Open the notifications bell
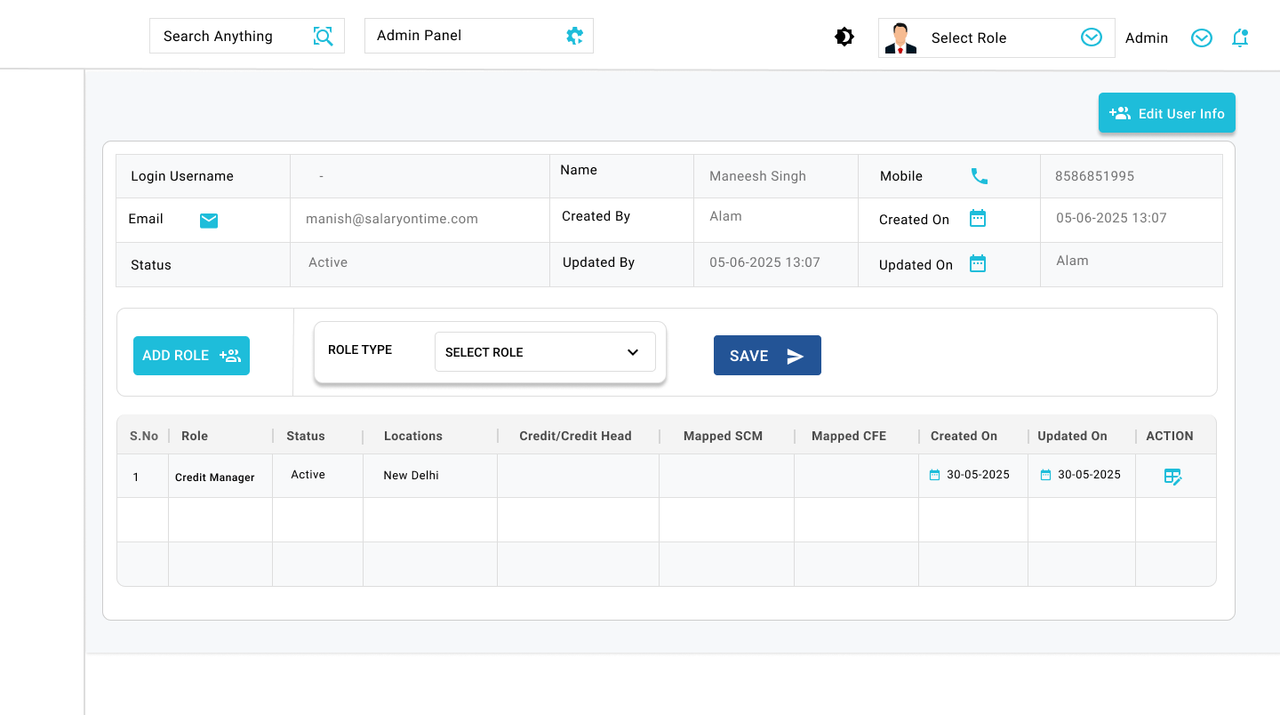The width and height of the screenshot is (1280, 715). pyautogui.click(x=1240, y=36)
